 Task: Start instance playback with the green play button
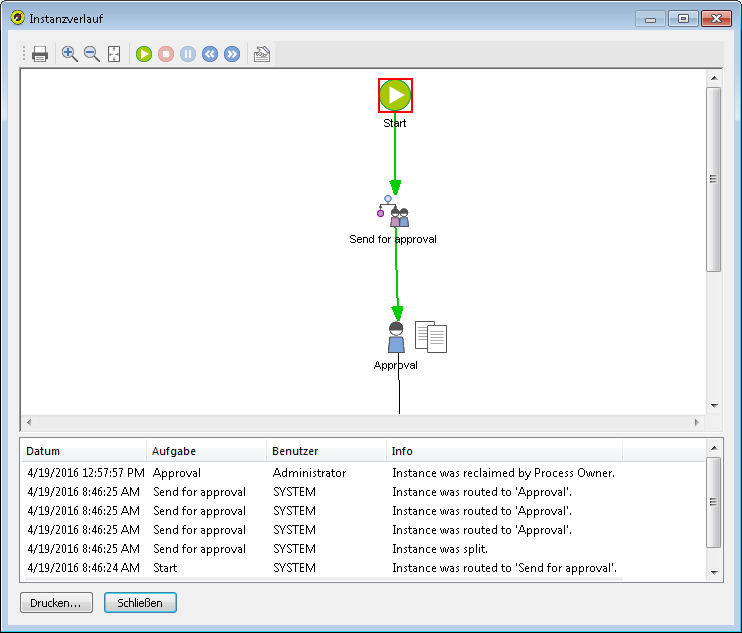pyautogui.click(x=144, y=54)
